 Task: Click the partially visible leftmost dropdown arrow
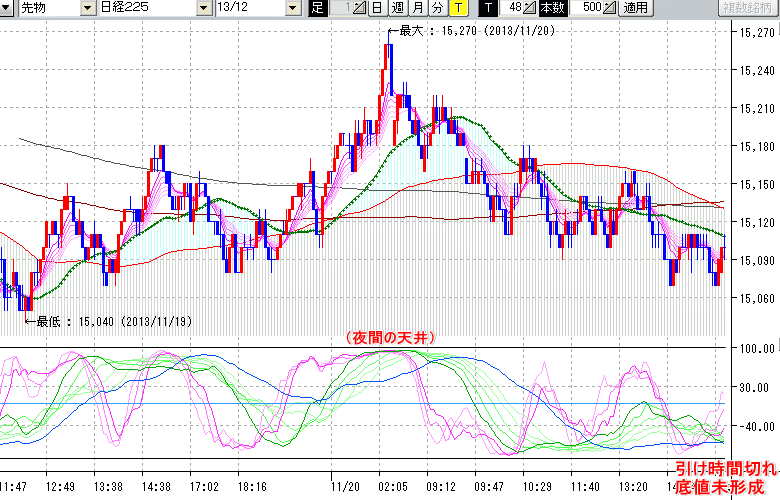click(x=5, y=9)
